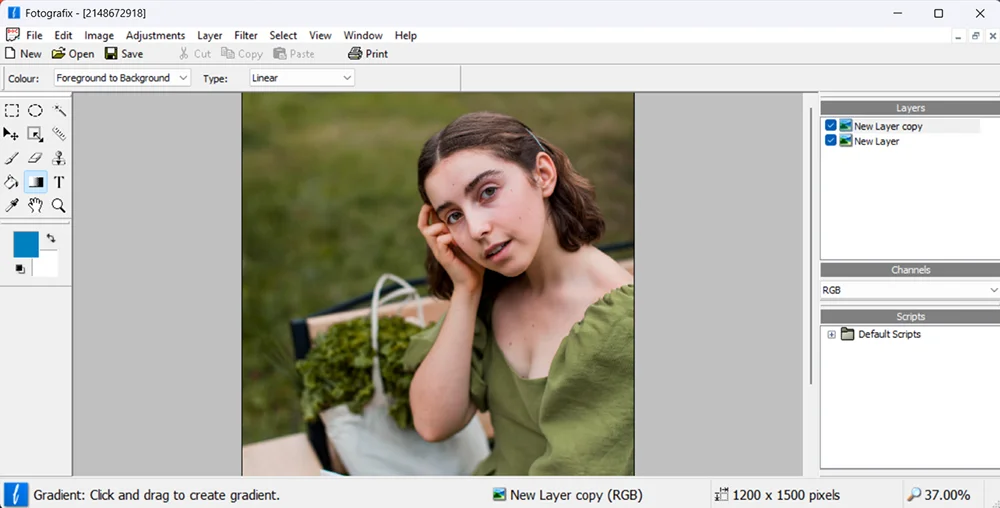1000x508 pixels.
Task: Open the Filter menu
Action: pyautogui.click(x=246, y=35)
